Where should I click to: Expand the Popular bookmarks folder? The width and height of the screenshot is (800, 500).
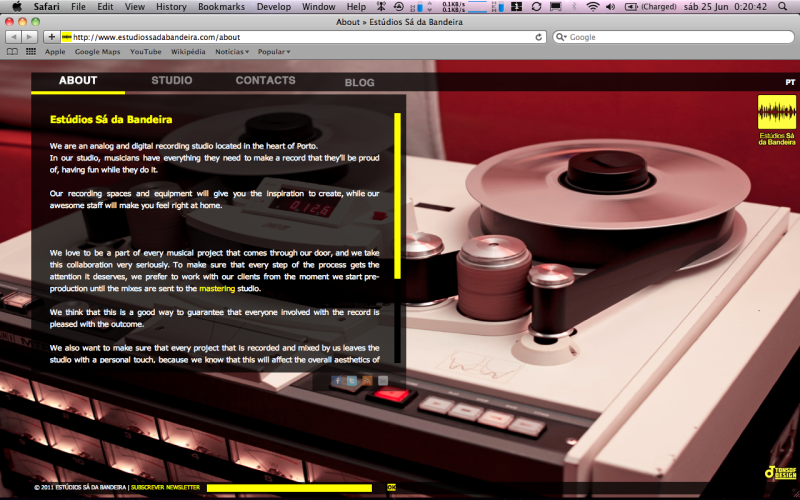pyautogui.click(x=274, y=51)
